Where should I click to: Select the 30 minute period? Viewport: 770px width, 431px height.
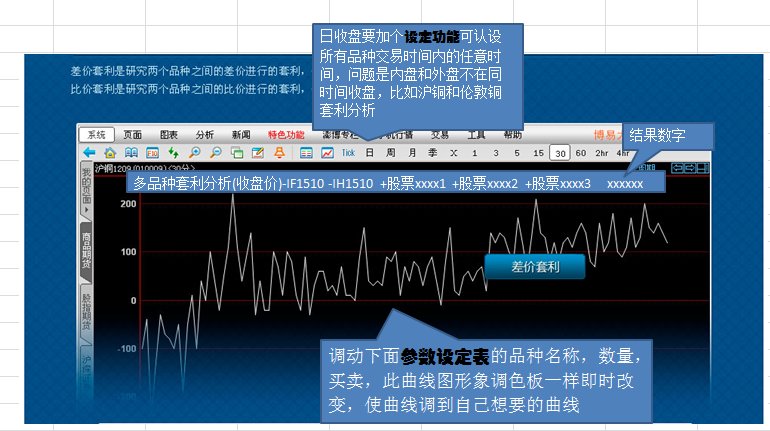click(559, 153)
